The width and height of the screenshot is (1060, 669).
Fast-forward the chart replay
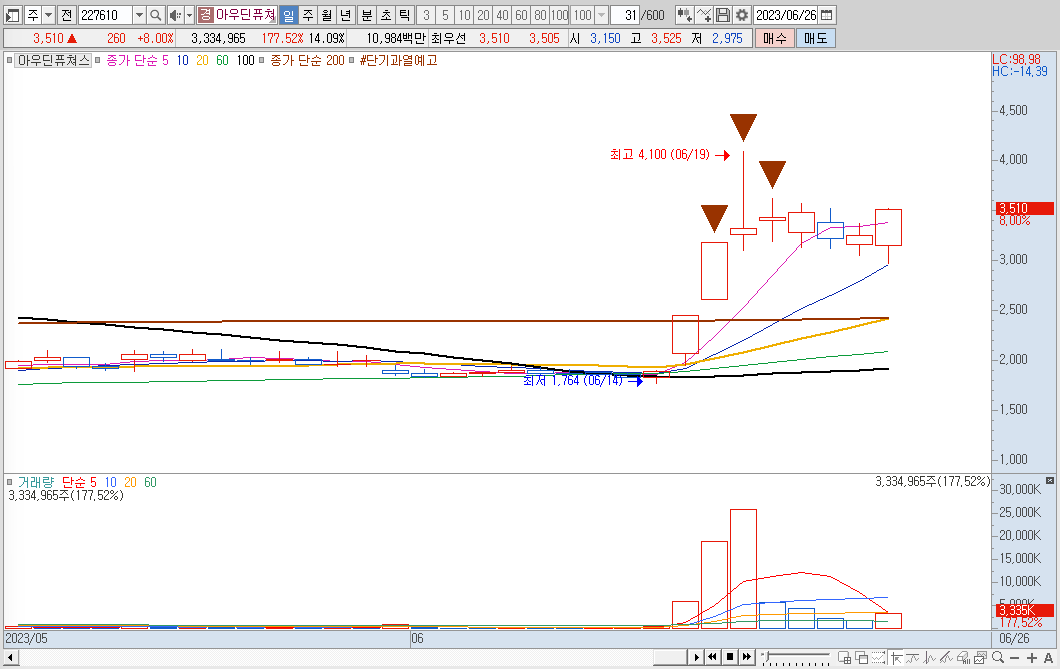[747, 657]
